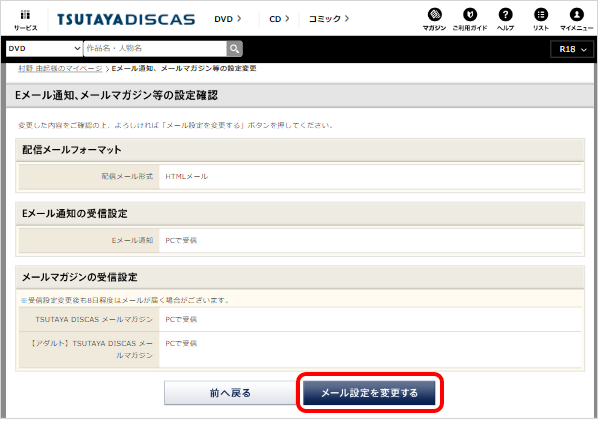The image size is (598, 422).
Task: Open the コミック navigation menu
Action: tap(329, 19)
